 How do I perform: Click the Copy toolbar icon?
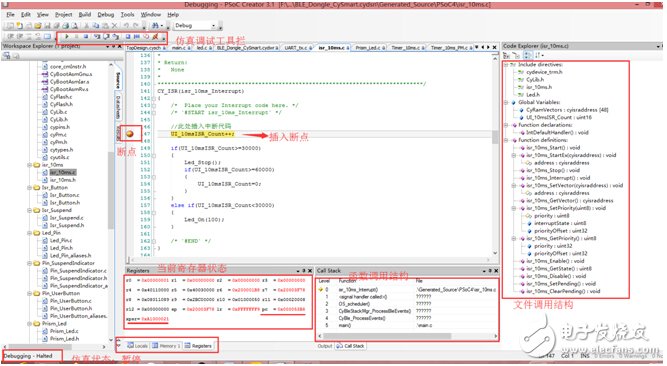click(96, 26)
